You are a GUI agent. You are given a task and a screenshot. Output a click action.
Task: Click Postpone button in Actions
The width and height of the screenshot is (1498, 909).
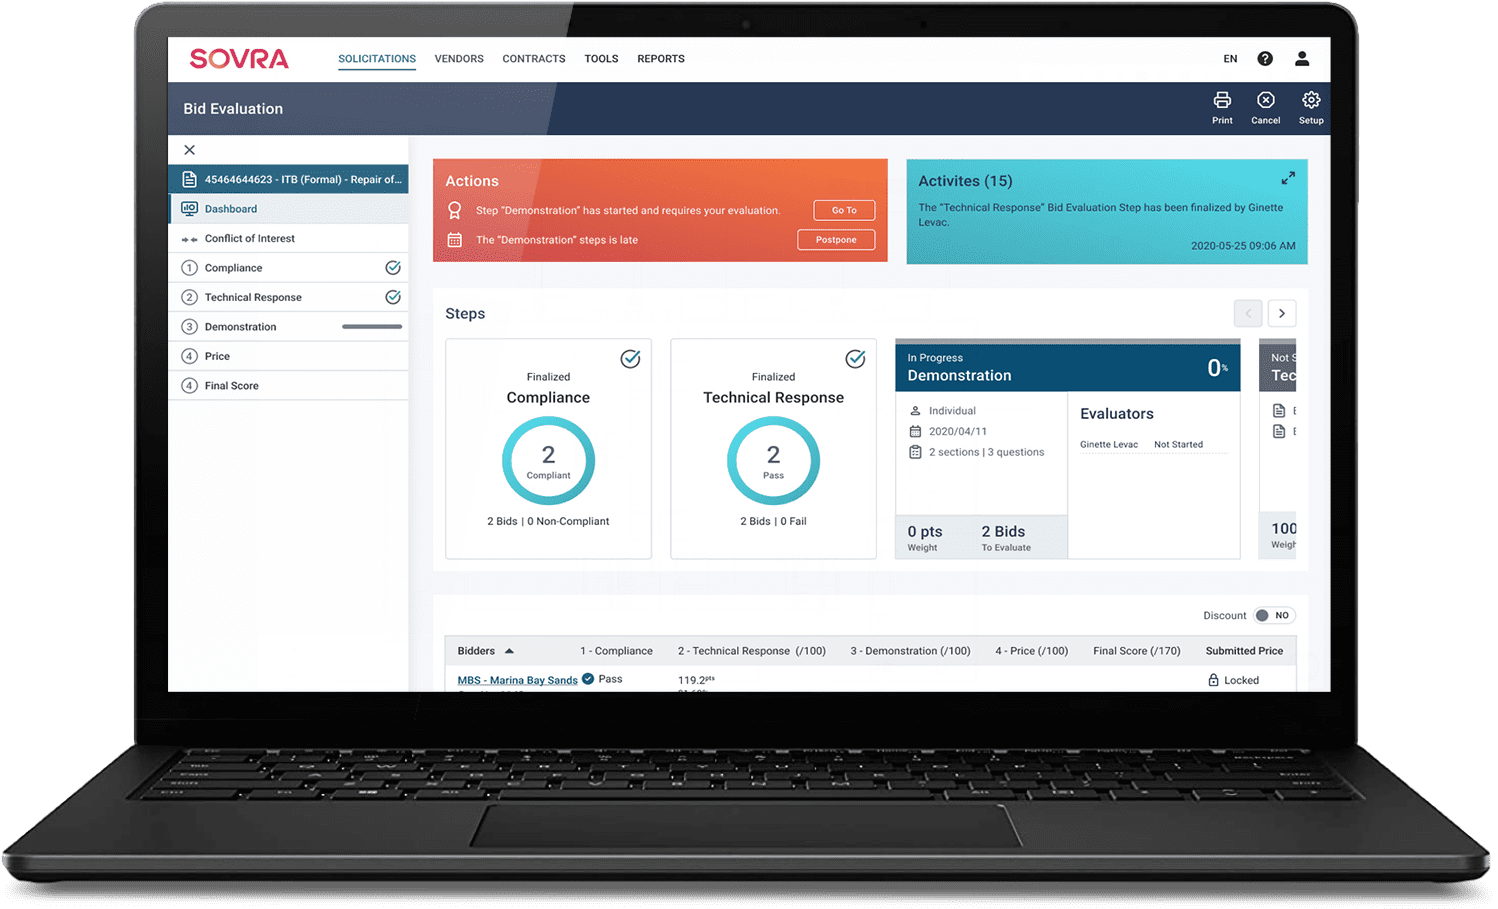(x=836, y=240)
